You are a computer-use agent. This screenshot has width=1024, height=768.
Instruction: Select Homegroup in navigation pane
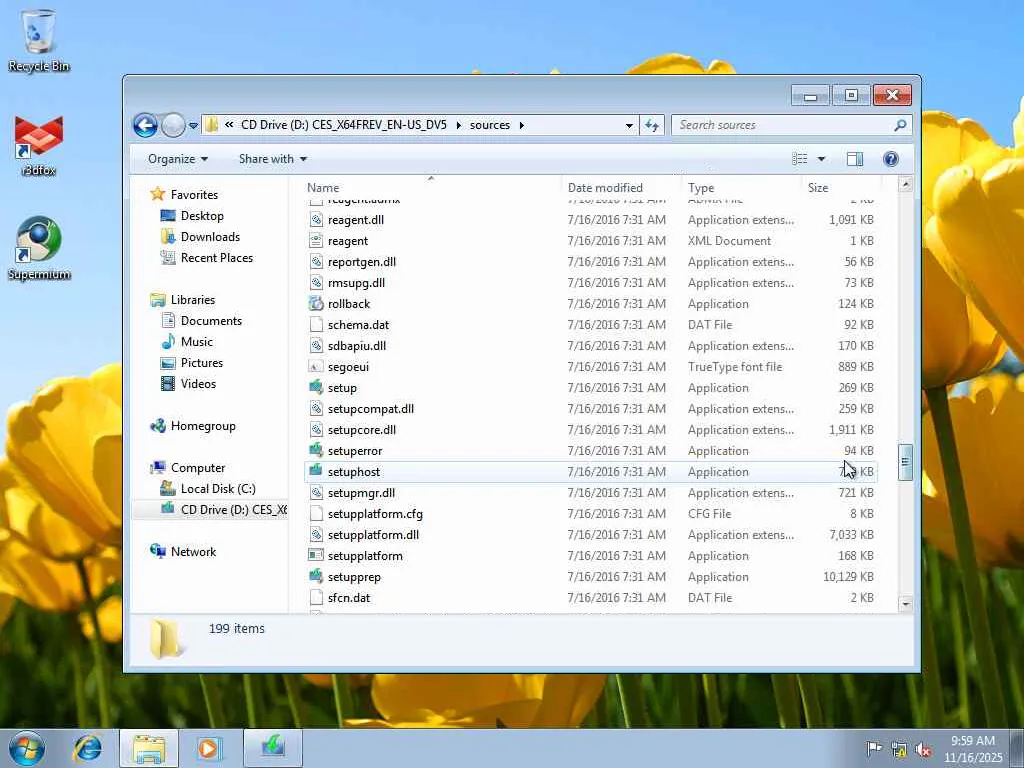click(x=193, y=426)
